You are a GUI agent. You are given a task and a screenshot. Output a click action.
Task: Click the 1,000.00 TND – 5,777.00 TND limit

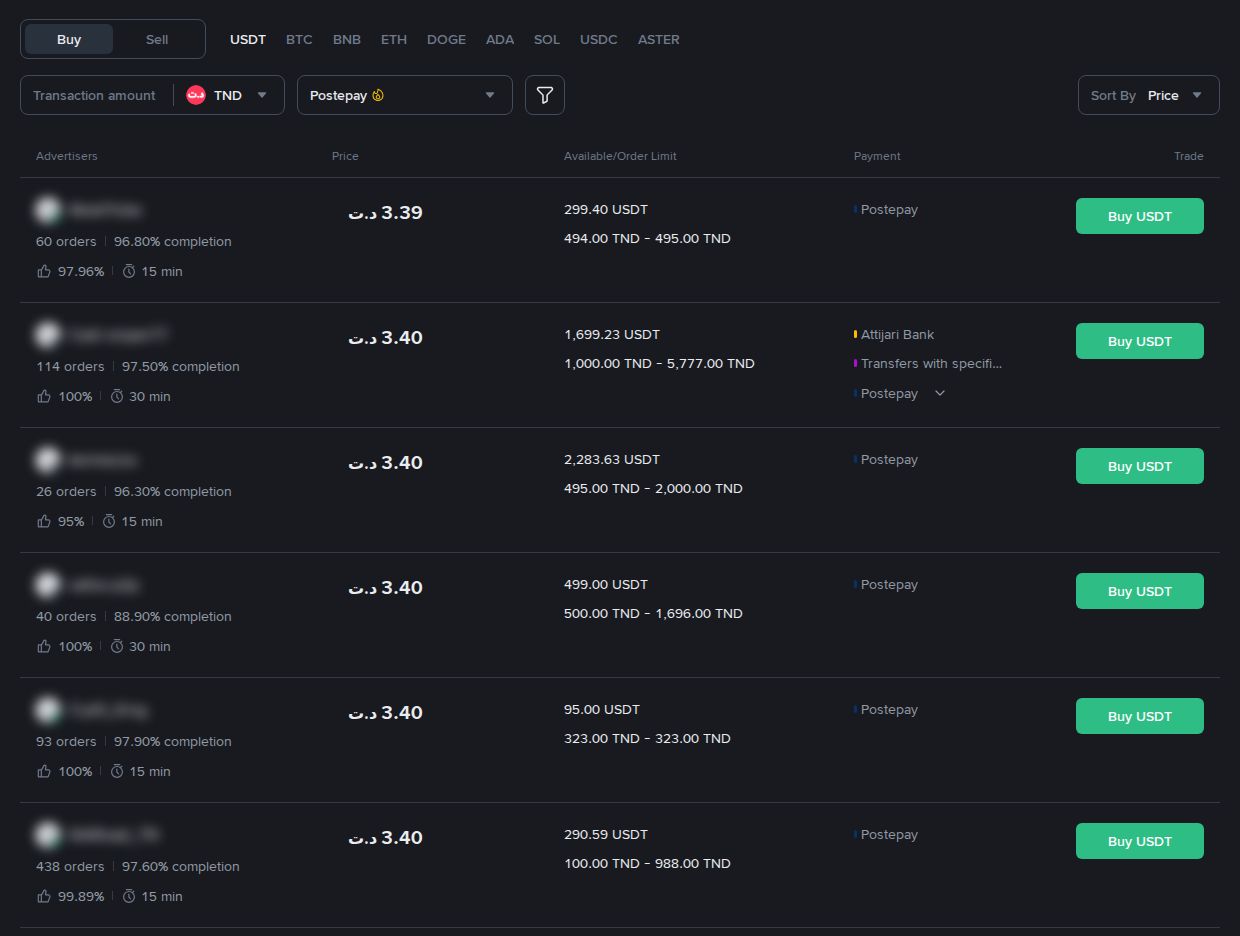pos(659,363)
